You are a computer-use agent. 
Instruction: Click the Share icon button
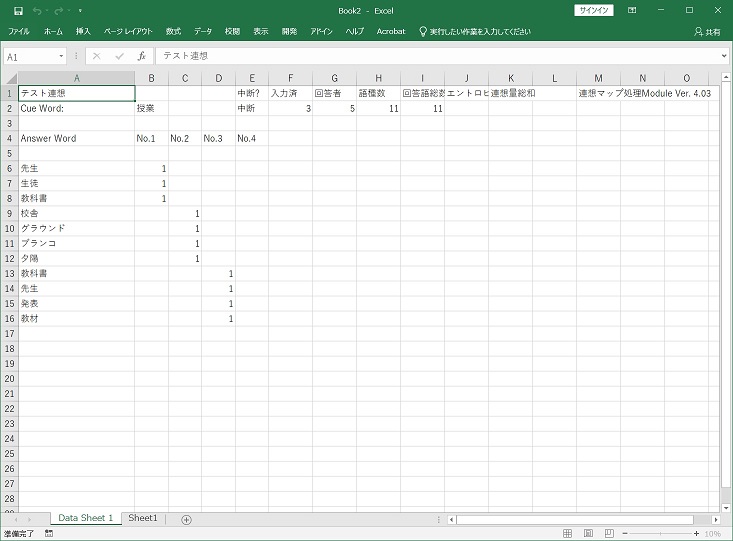(x=706, y=32)
